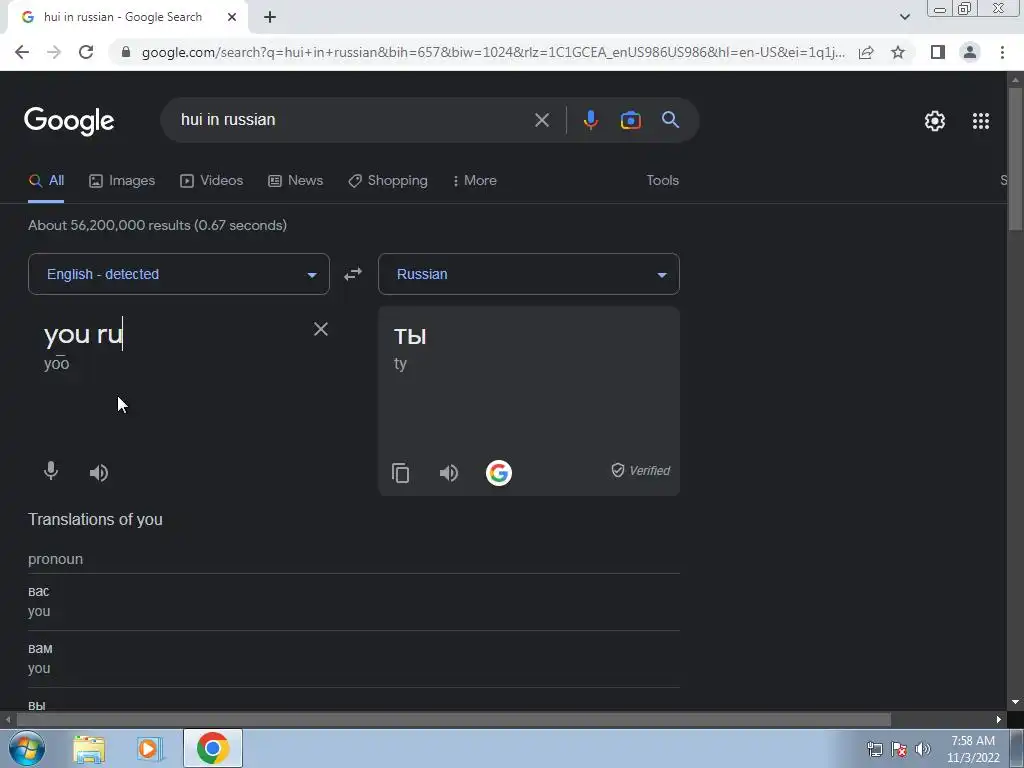
Task: Open the network tray icon
Action: click(874, 749)
